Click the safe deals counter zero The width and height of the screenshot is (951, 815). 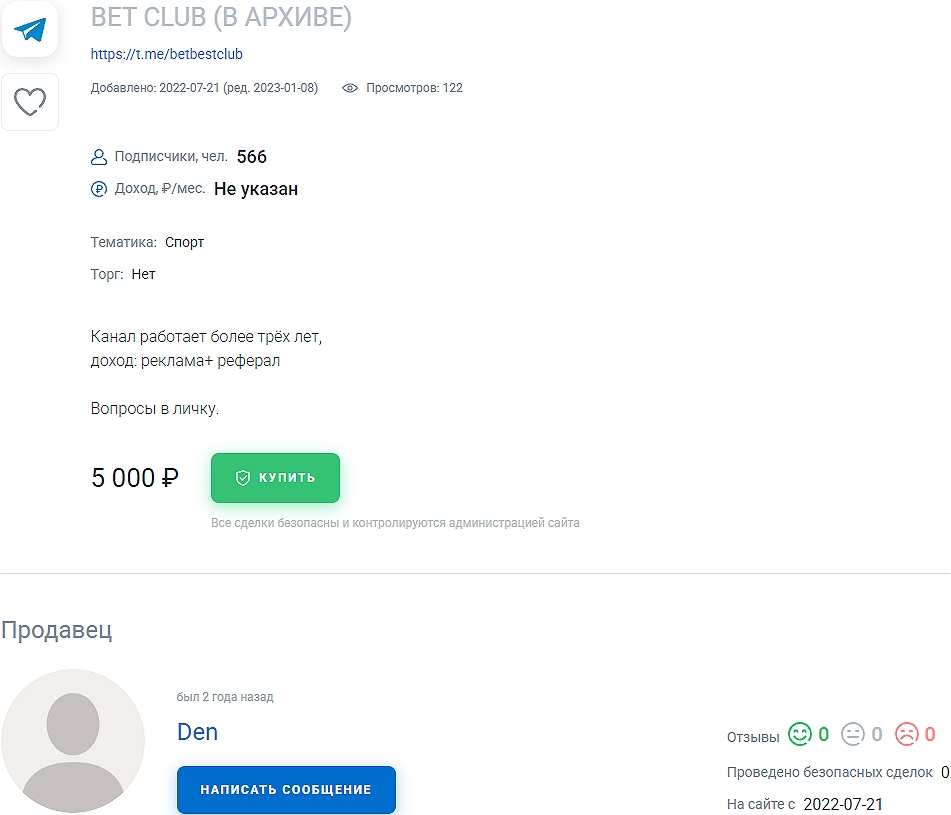[941, 772]
